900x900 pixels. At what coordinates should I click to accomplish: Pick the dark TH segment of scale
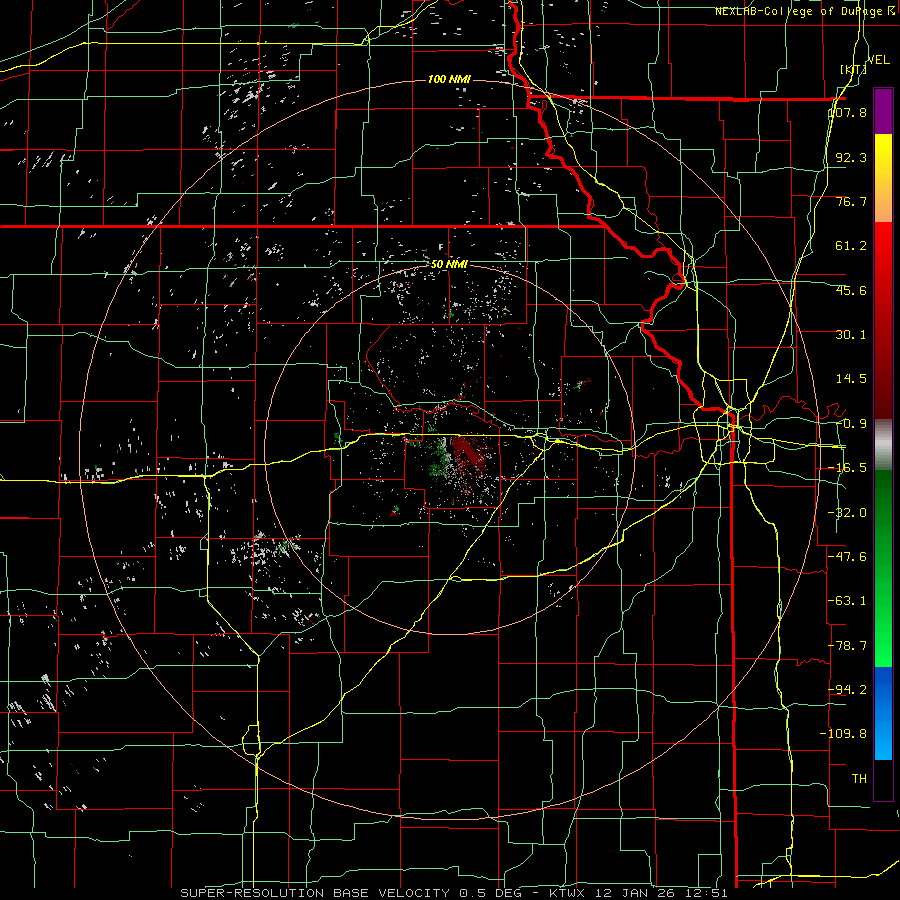(x=883, y=779)
